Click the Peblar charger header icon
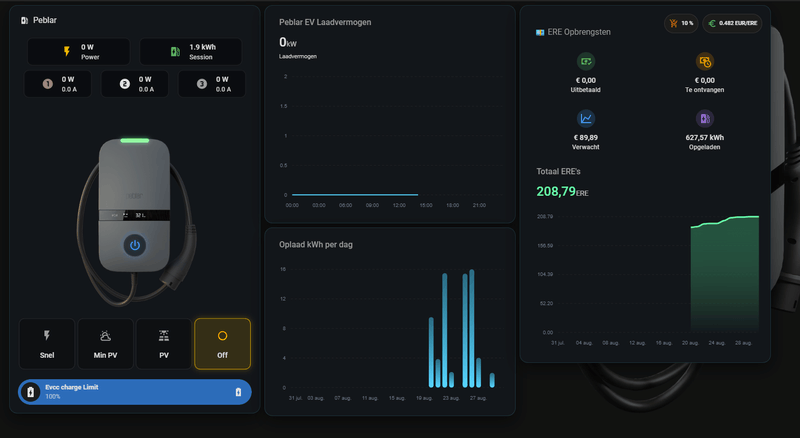The width and height of the screenshot is (800, 438). point(24,20)
